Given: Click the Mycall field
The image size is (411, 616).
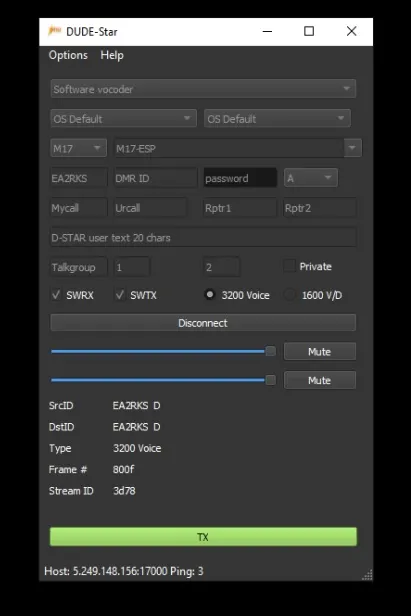Looking at the screenshot, I should [x=78, y=208].
